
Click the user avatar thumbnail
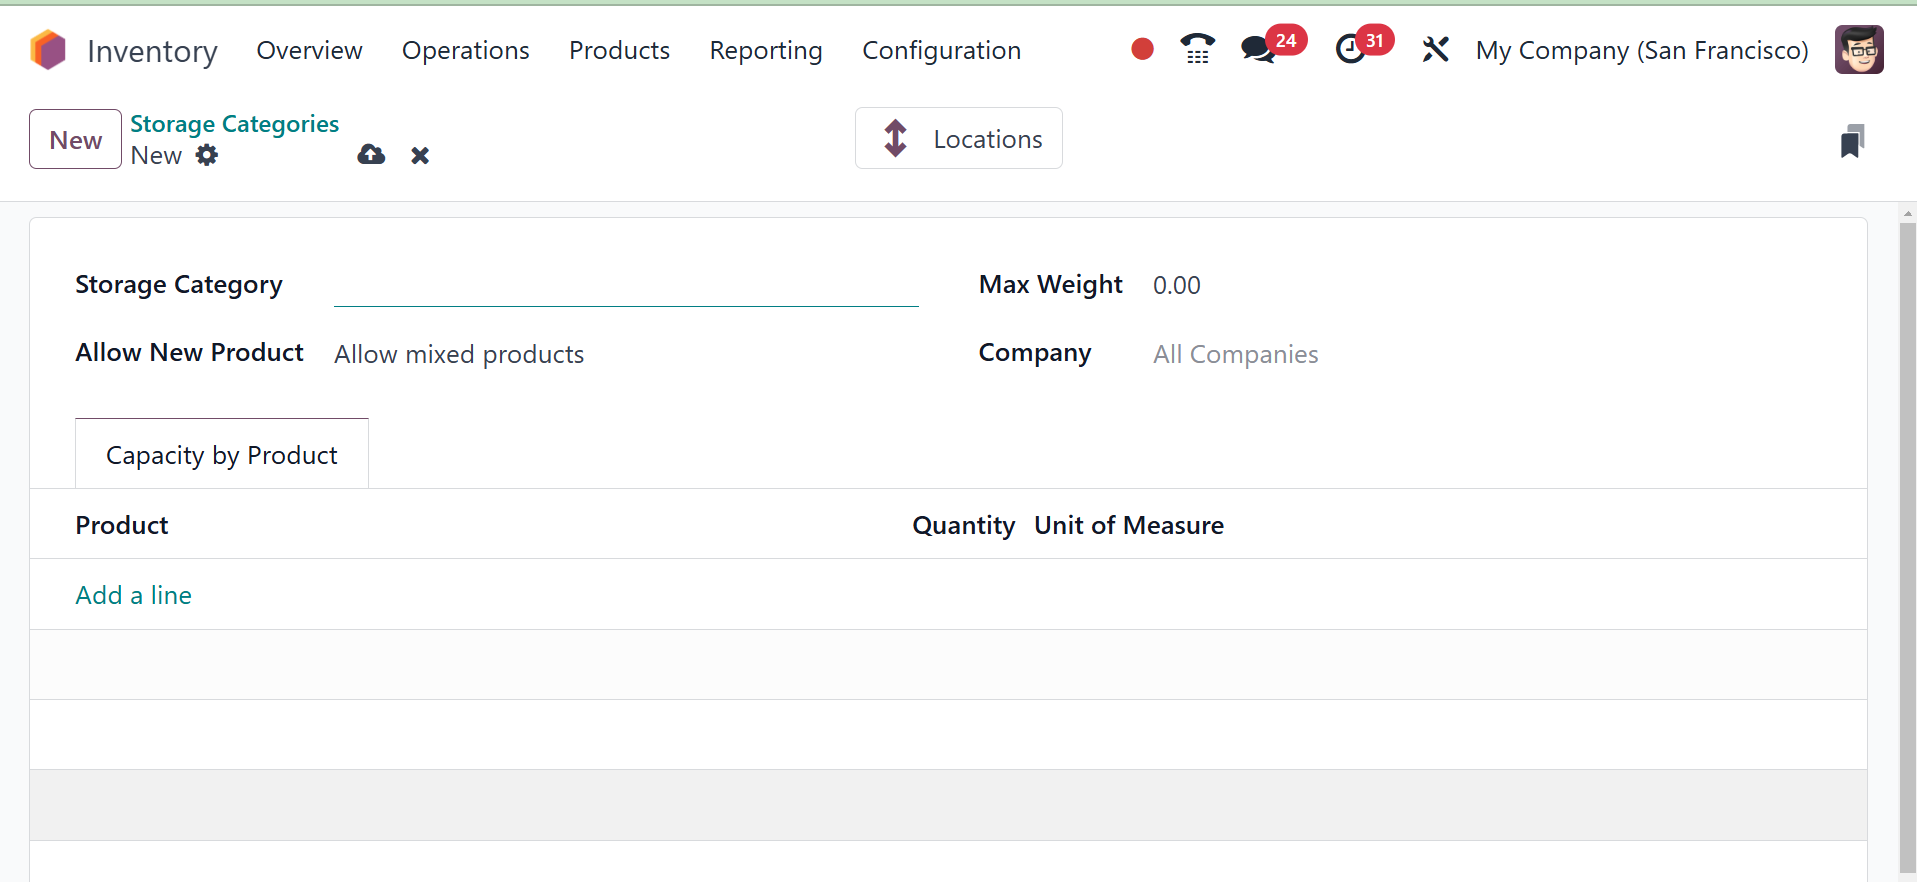1859,50
